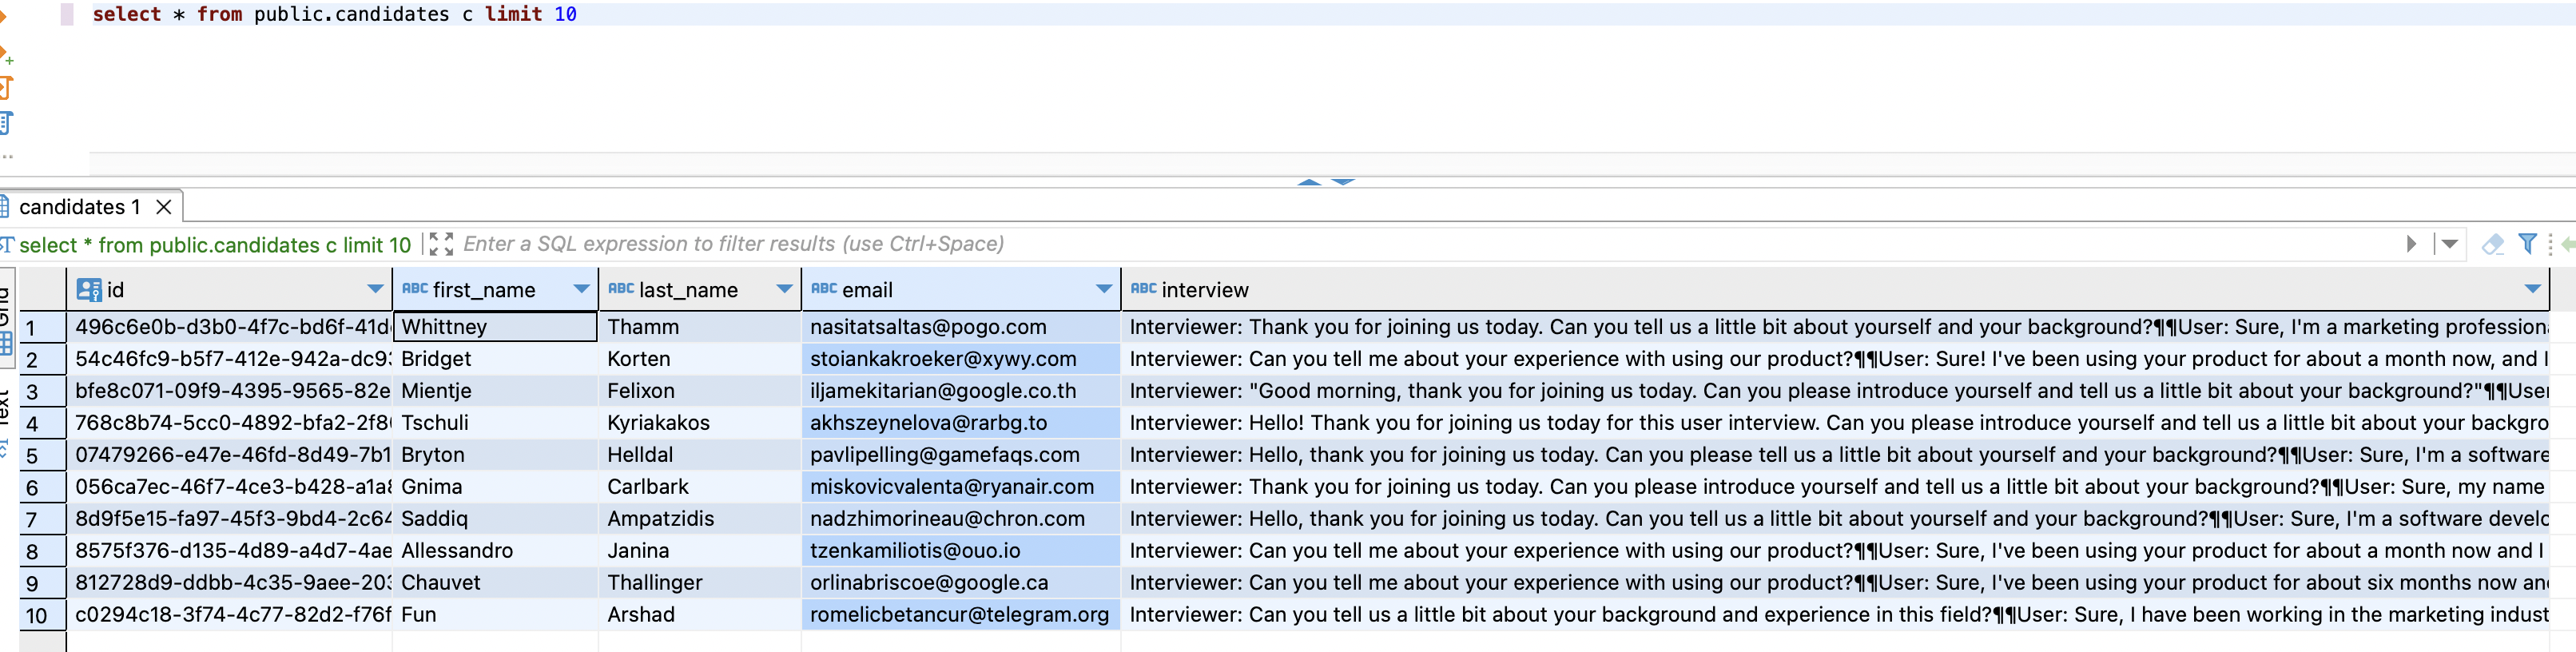Click the green select query text link
Screen dimensions: 2576x652
pyautogui.click(x=215, y=245)
